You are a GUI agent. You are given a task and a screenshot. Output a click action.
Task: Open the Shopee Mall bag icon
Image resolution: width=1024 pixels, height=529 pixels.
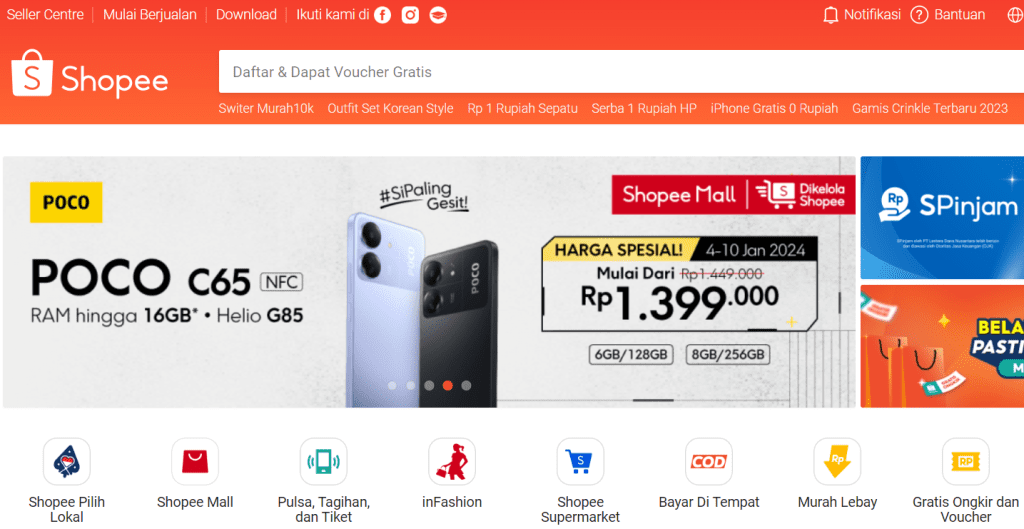[195, 462]
